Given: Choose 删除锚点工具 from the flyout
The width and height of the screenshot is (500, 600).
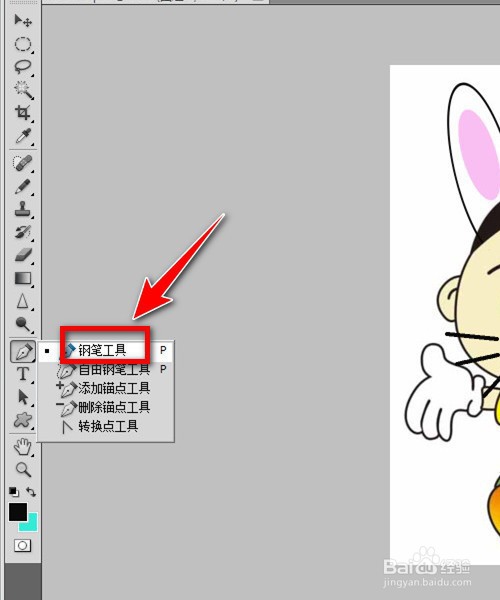Looking at the screenshot, I should 106,407.
